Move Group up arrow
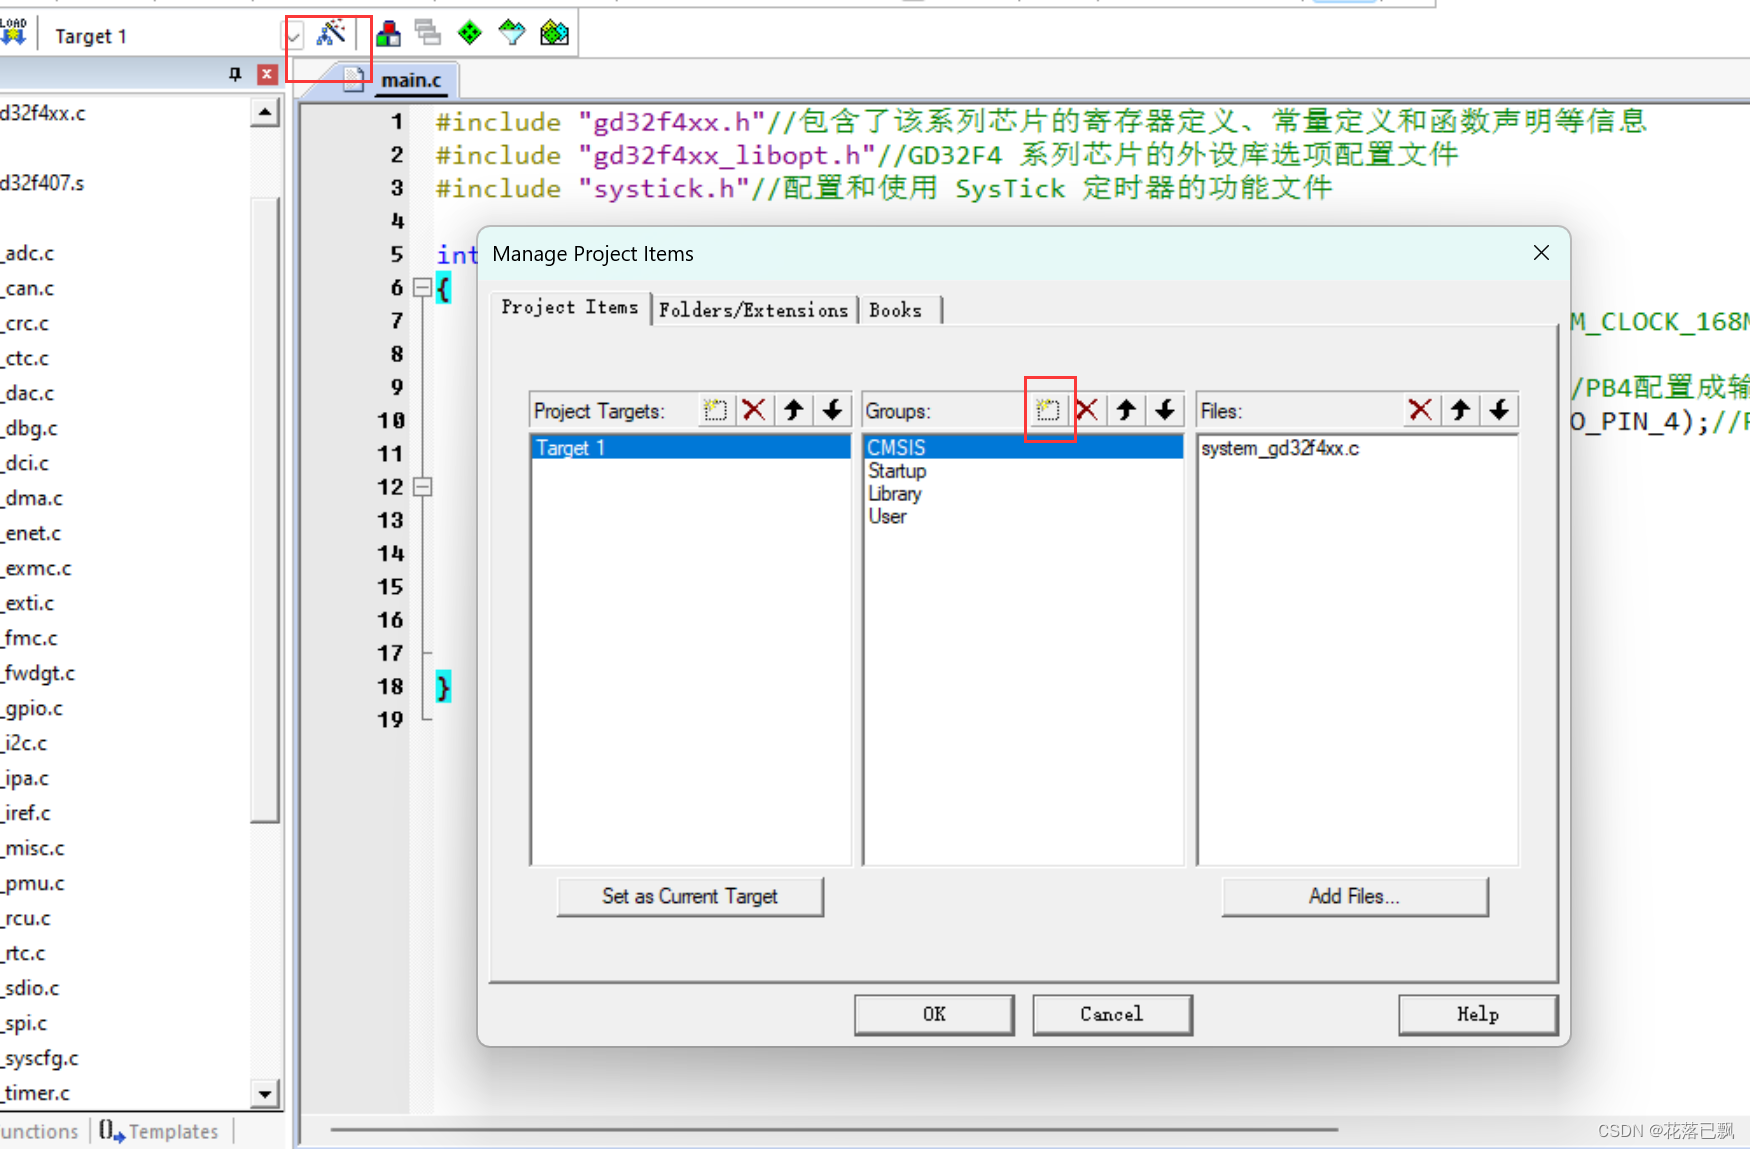Viewport: 1750px width, 1149px height. 1126,410
